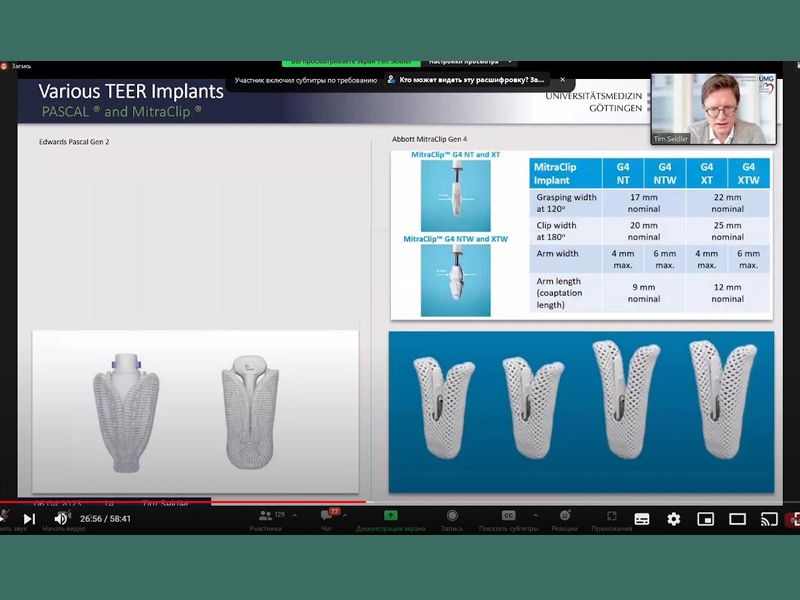800x600 pixels.
Task: Open the video player settings gear
Action: [x=674, y=519]
